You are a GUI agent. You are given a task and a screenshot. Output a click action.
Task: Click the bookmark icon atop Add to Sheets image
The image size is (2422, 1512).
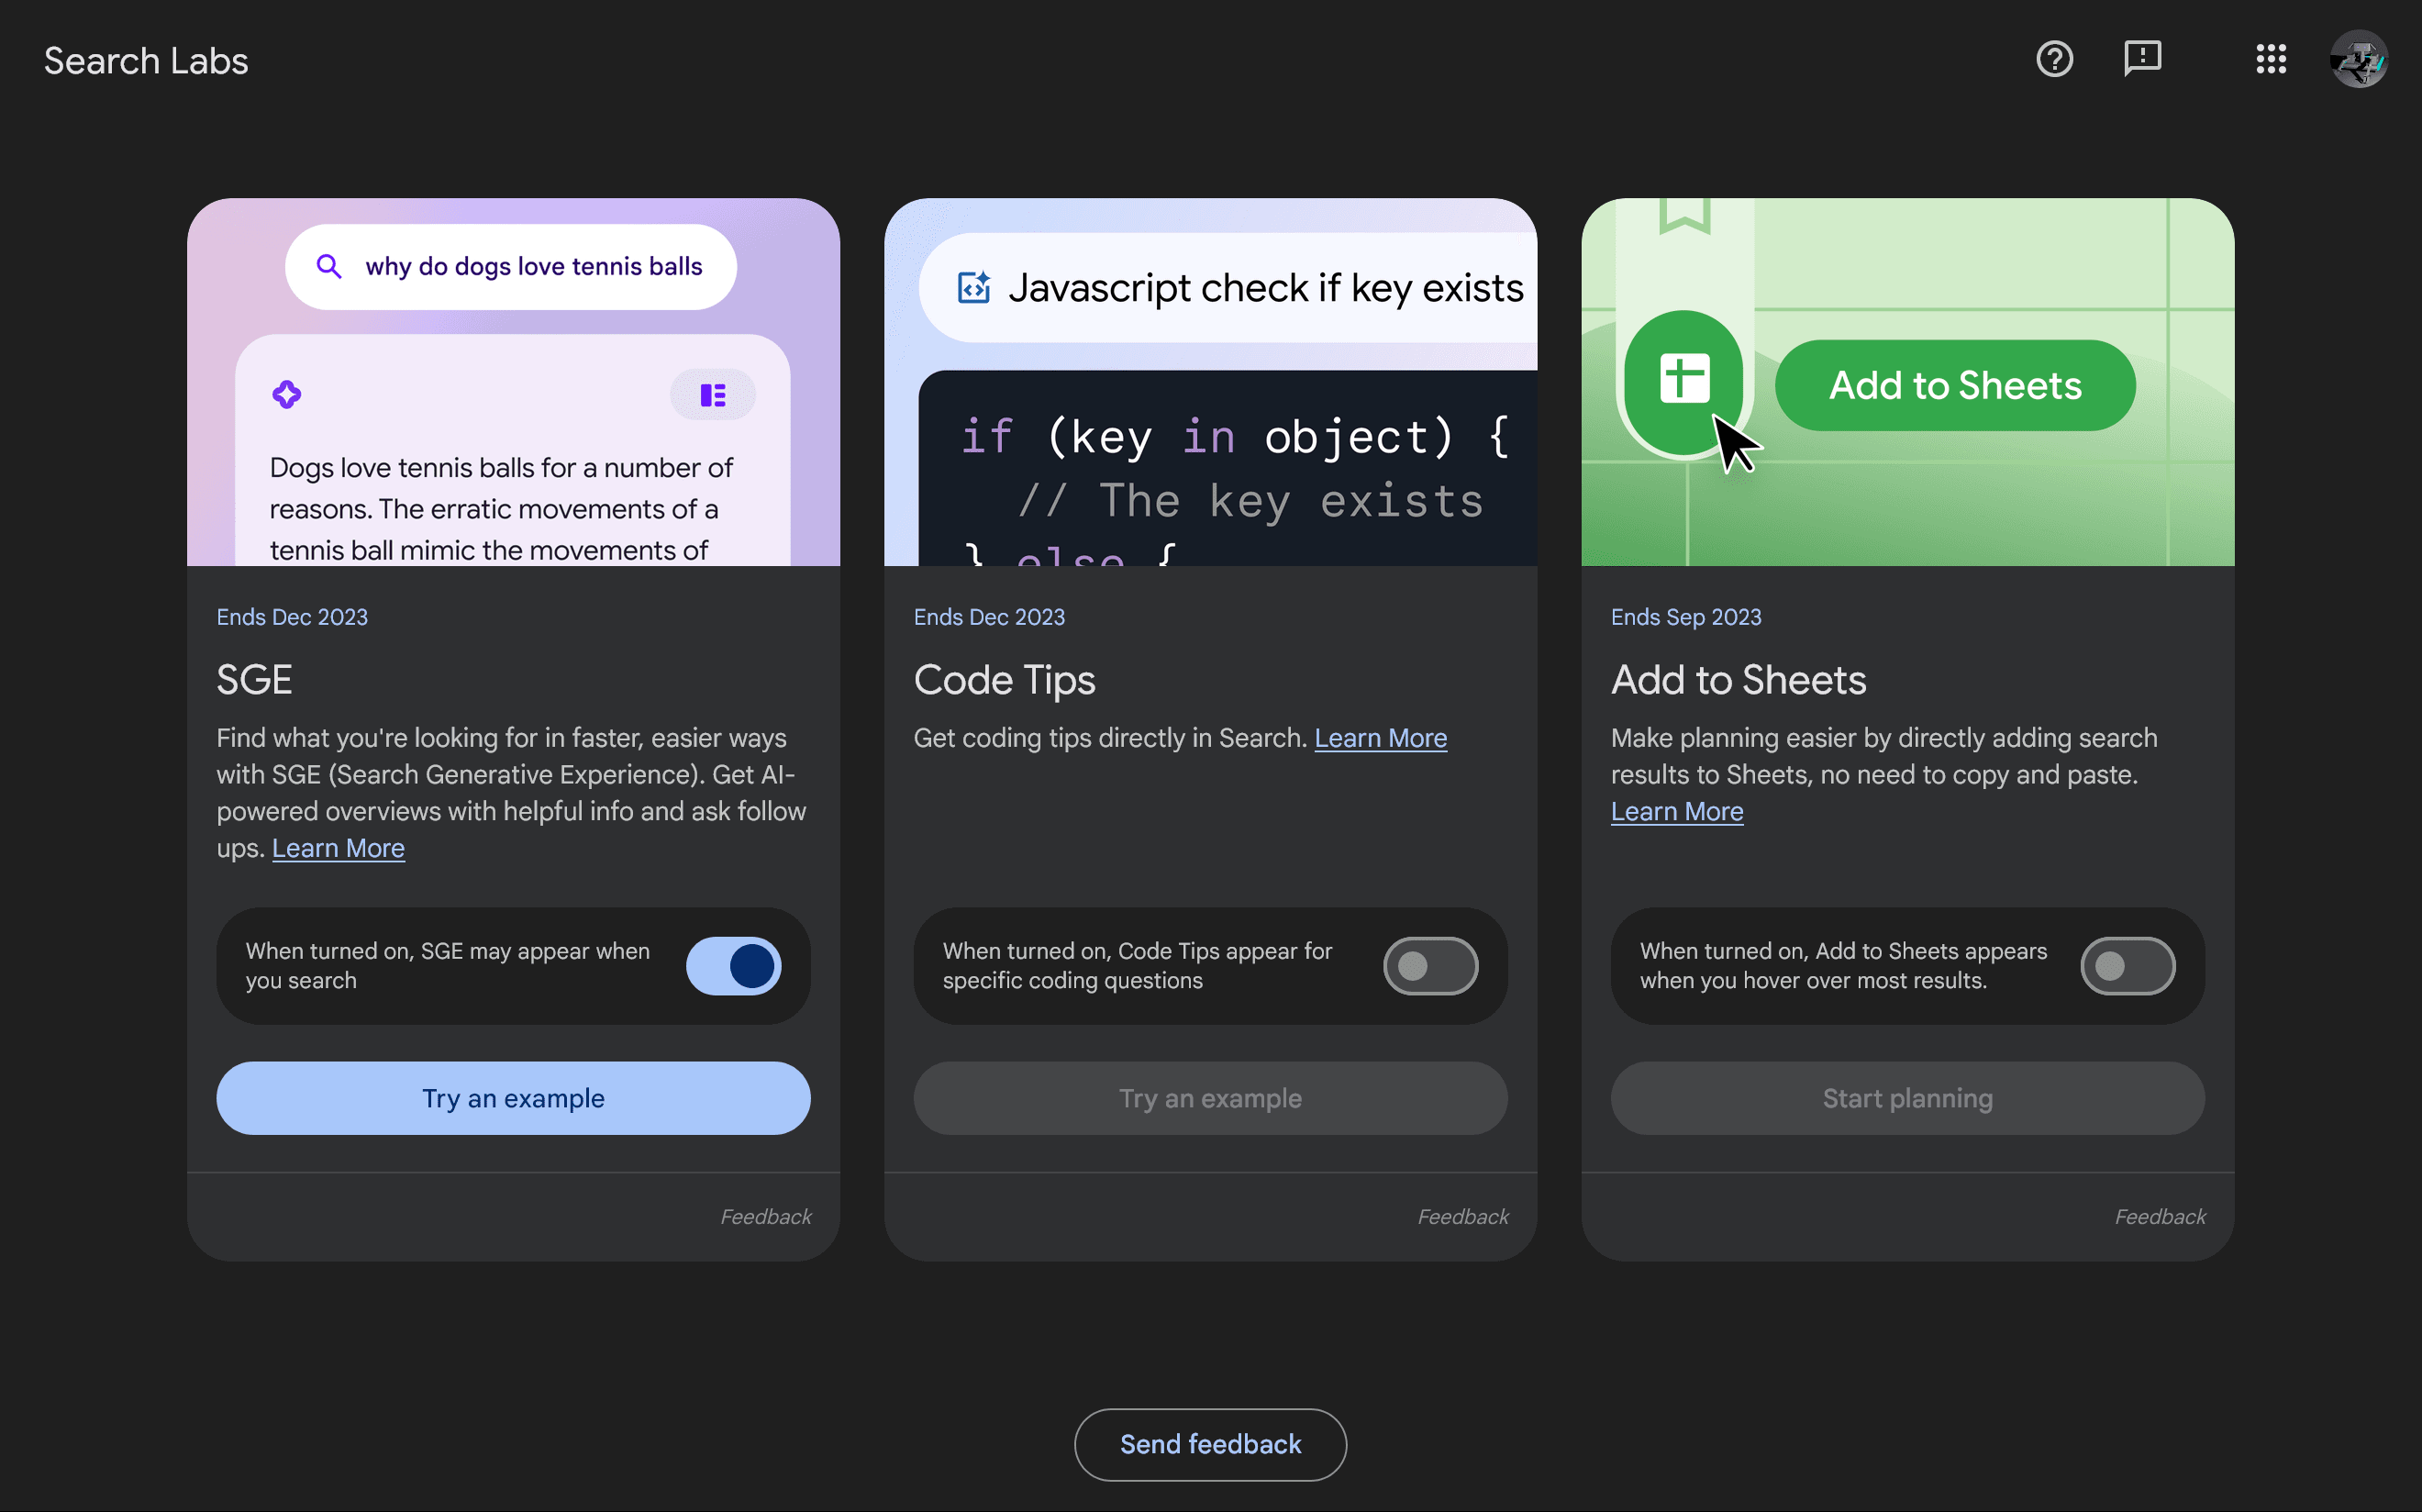[x=1684, y=216]
